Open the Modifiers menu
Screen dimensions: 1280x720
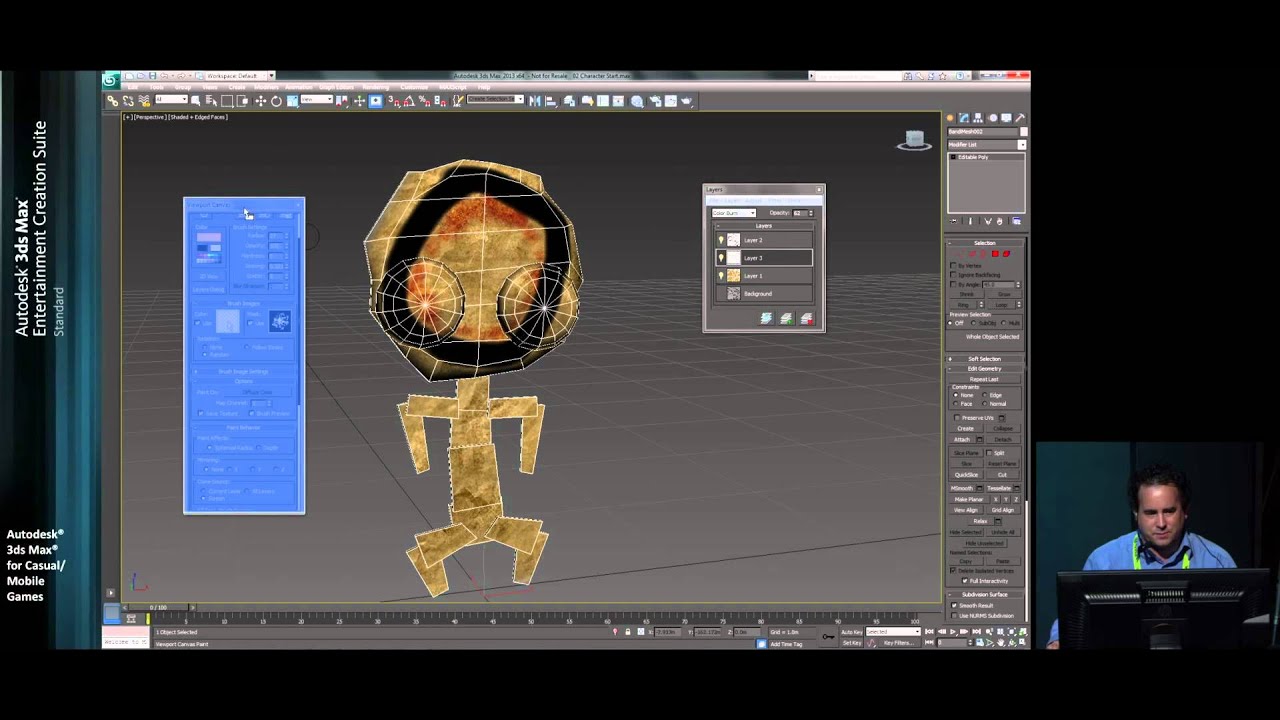coord(266,87)
